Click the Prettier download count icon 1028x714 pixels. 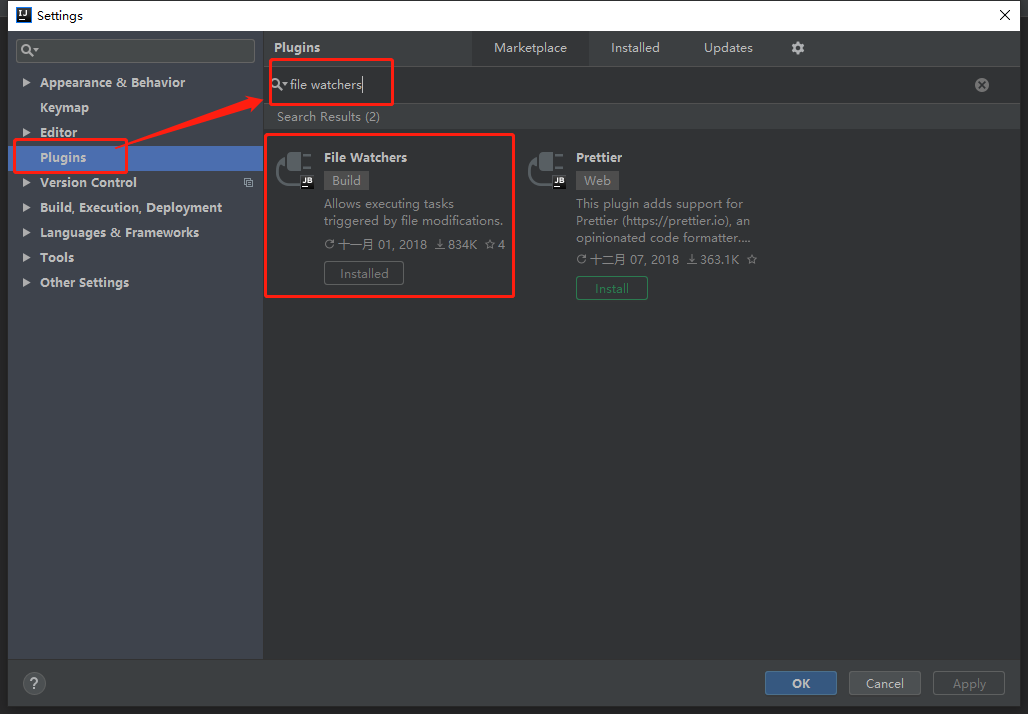(x=692, y=260)
